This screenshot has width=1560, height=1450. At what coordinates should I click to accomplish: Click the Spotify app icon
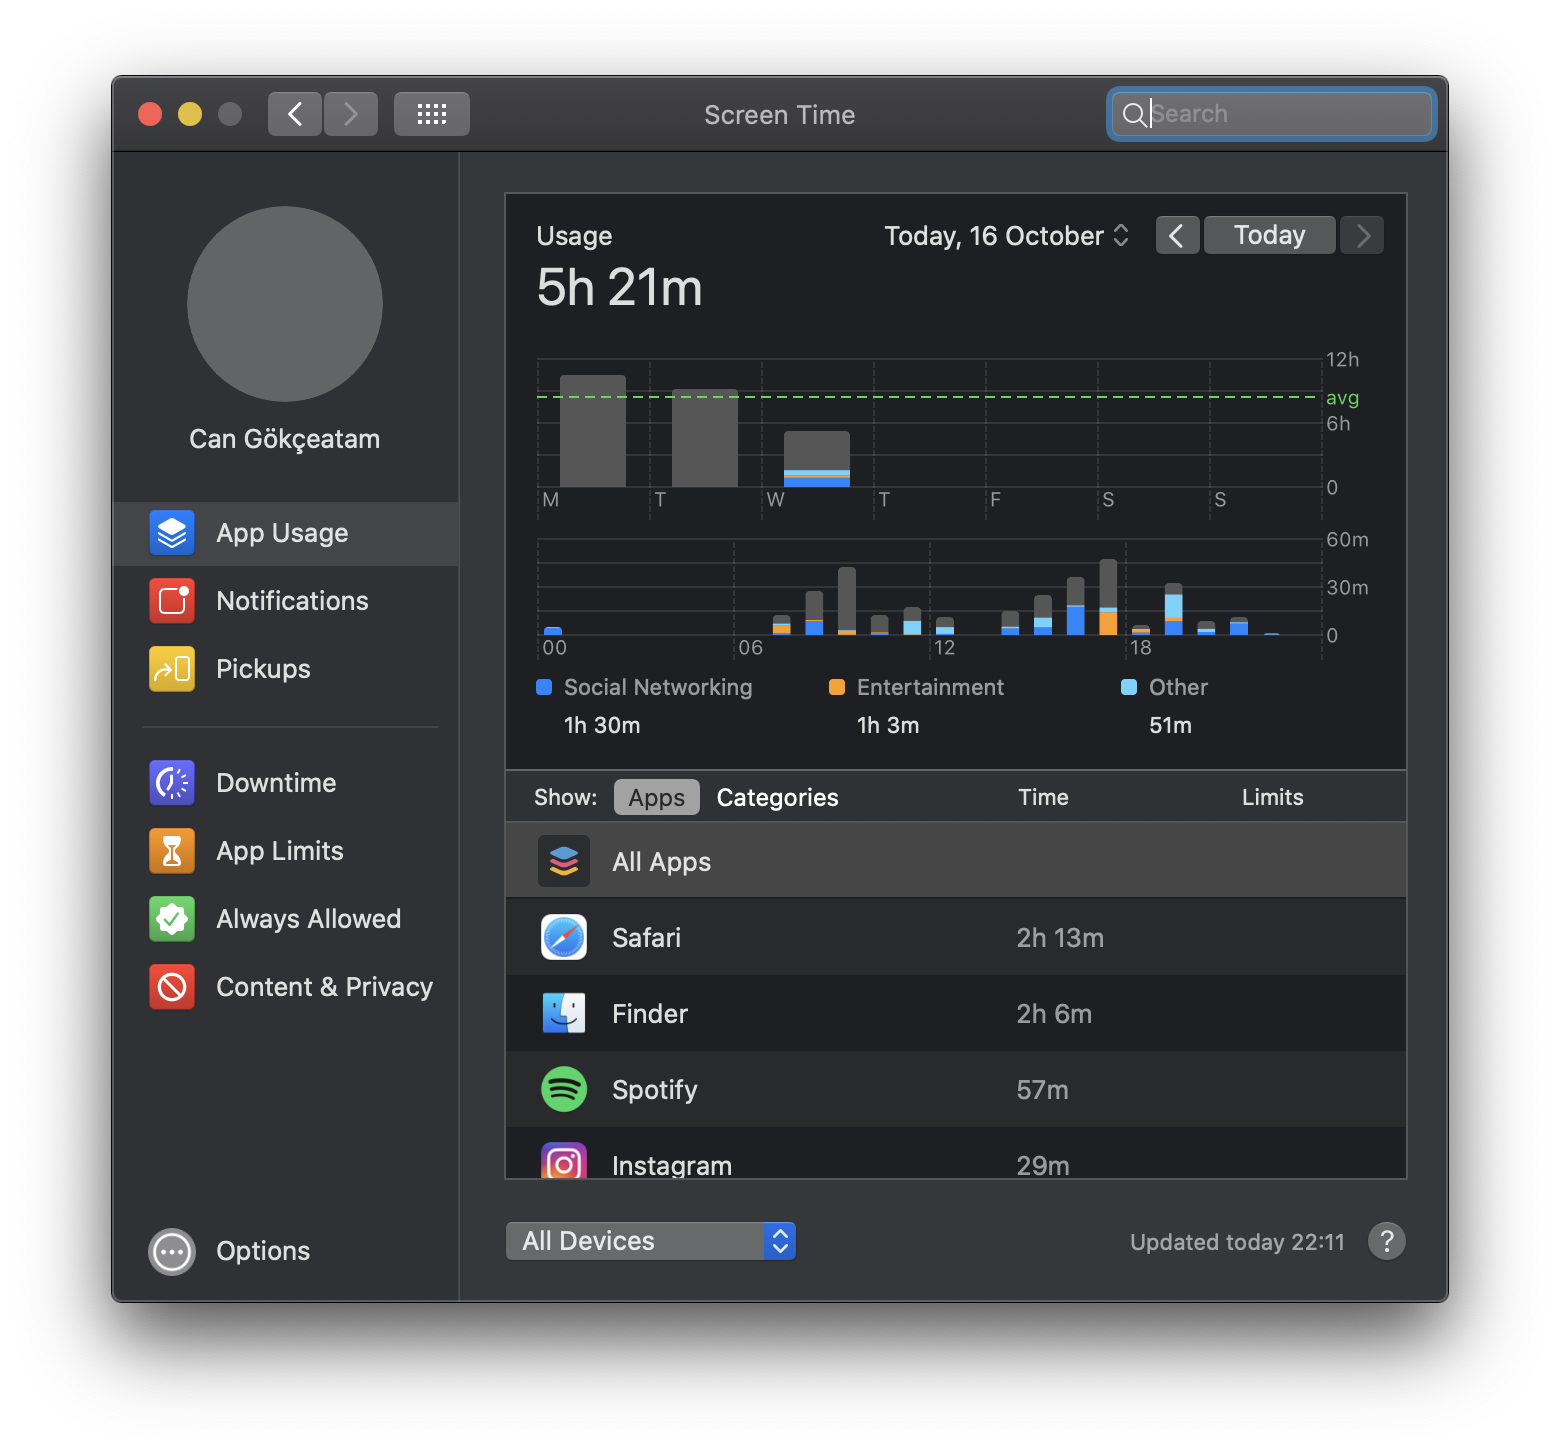click(x=564, y=1089)
